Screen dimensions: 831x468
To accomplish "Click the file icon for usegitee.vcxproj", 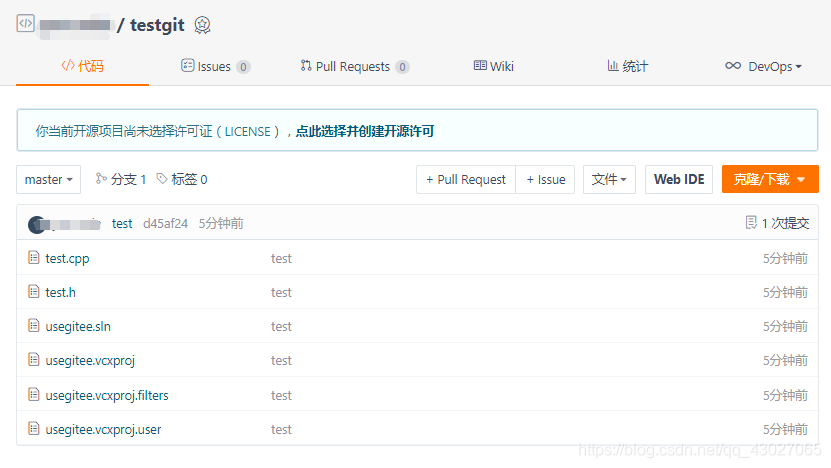I will [34, 359].
